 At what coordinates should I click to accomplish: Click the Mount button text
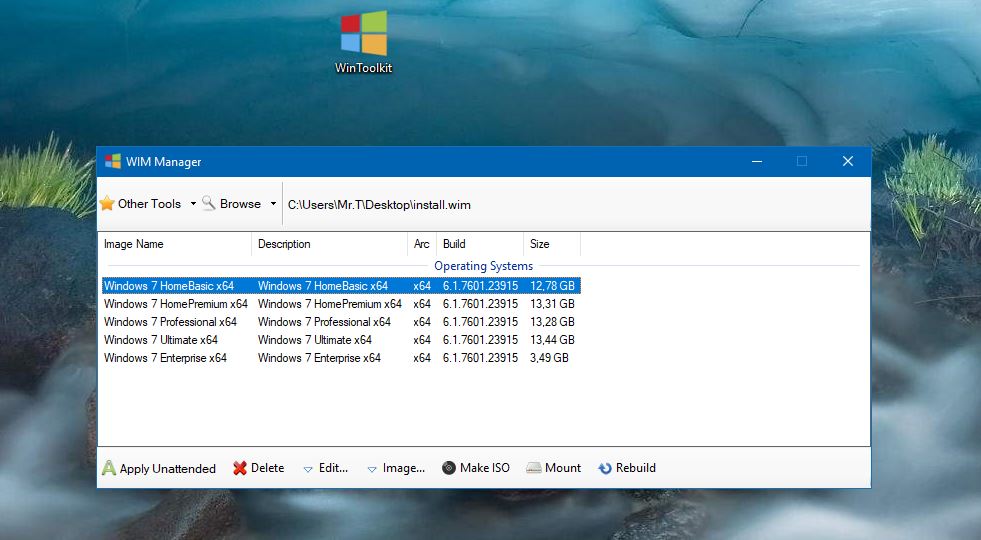click(x=563, y=468)
